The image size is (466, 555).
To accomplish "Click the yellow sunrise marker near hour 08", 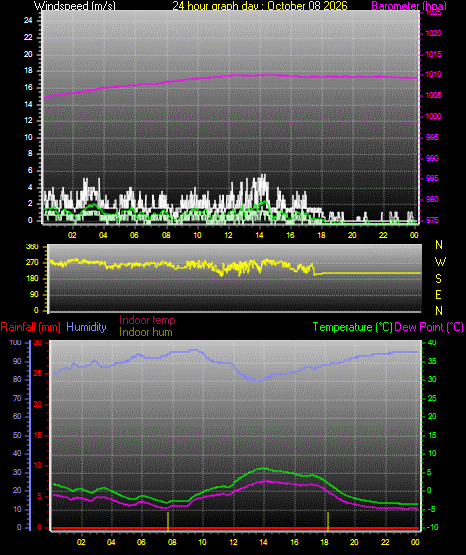I will 168,521.
